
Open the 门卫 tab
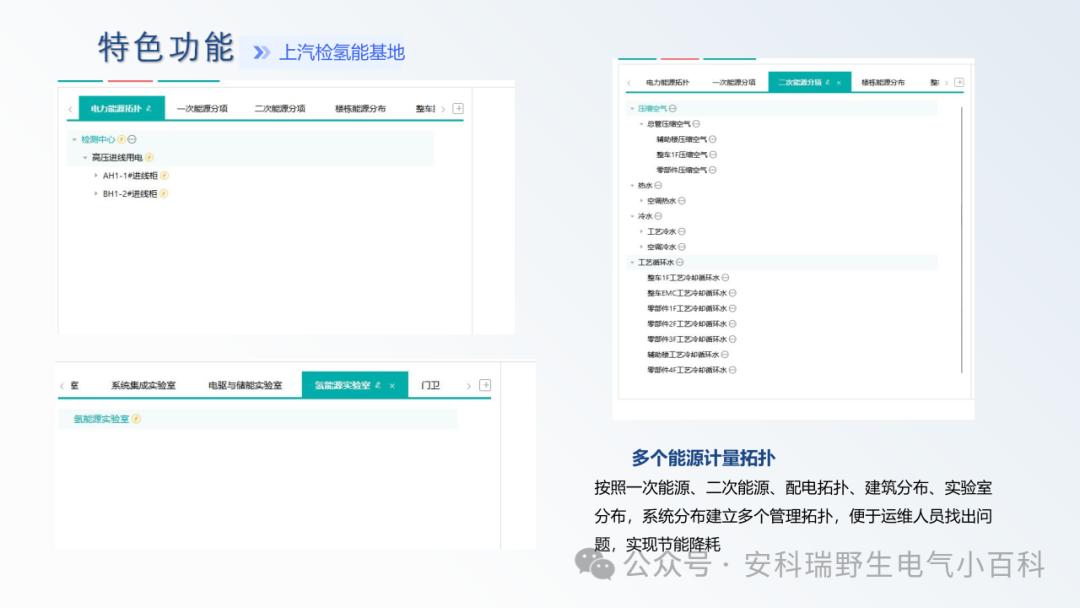coord(430,386)
